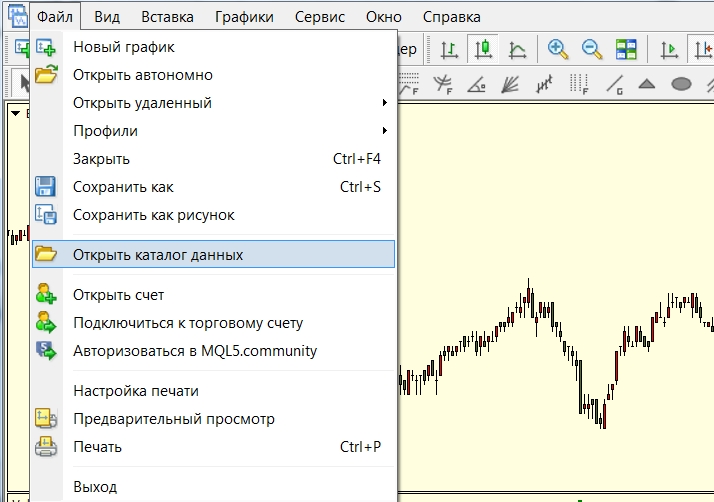The width and height of the screenshot is (714, 502).
Task: Select Открыть каталог данных
Action: tap(214, 254)
